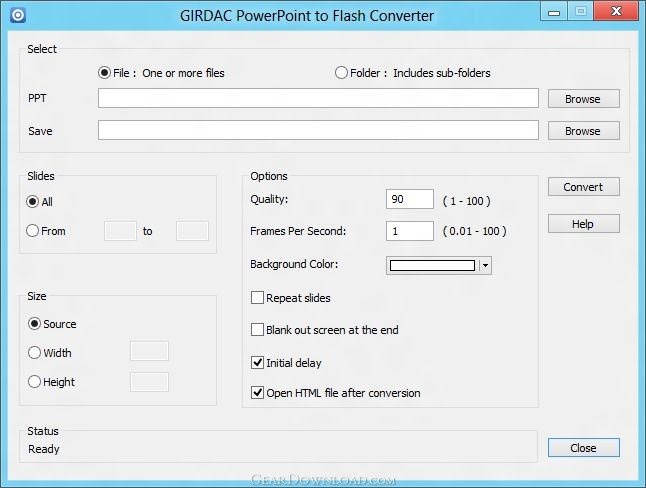Uncheck Open HTML file after conversion

(x=257, y=392)
